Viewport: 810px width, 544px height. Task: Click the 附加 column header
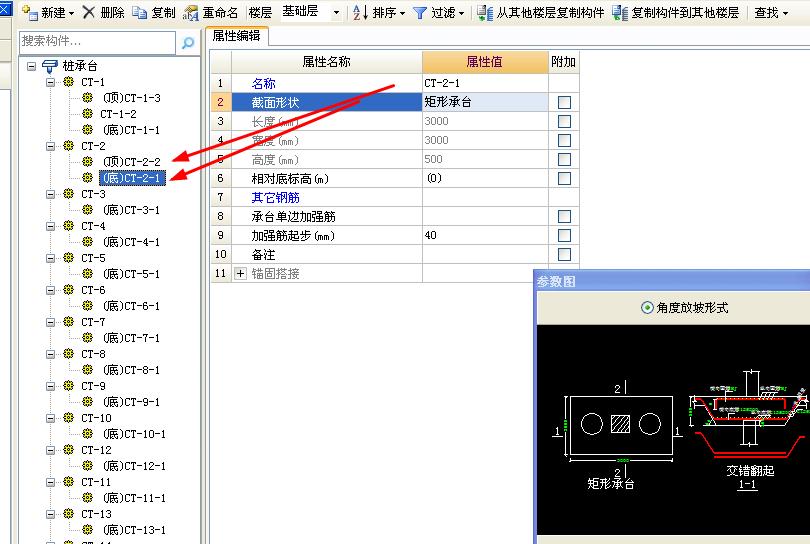click(x=563, y=62)
